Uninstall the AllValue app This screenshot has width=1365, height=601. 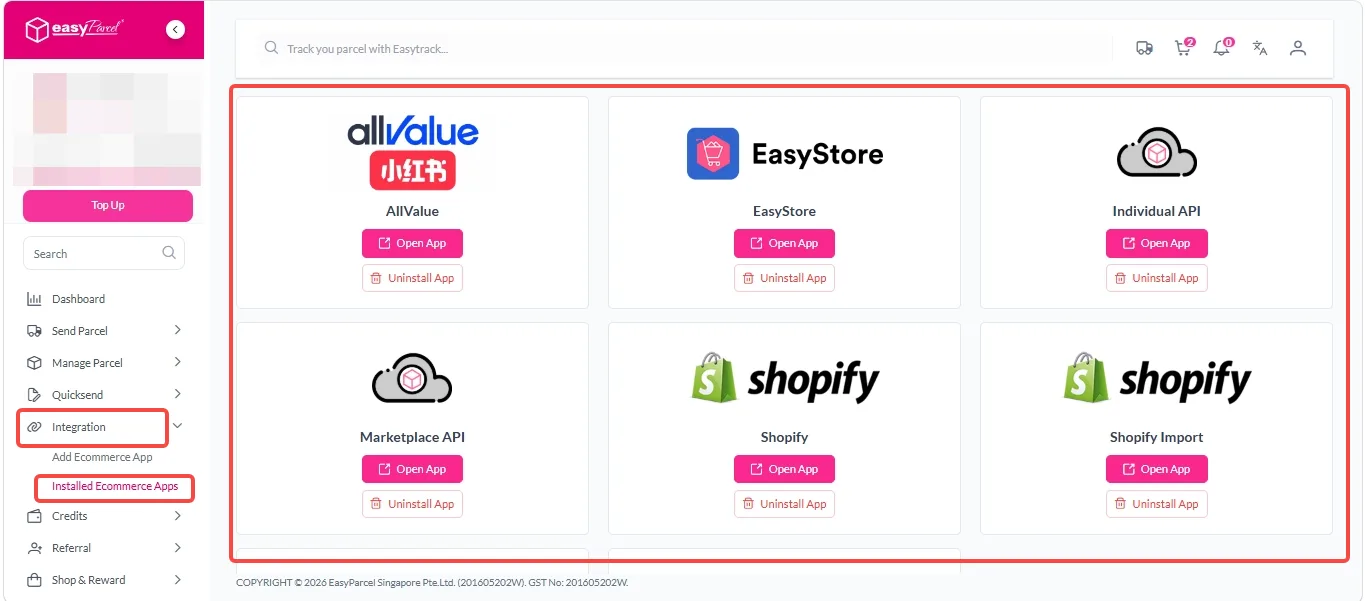pyautogui.click(x=412, y=278)
